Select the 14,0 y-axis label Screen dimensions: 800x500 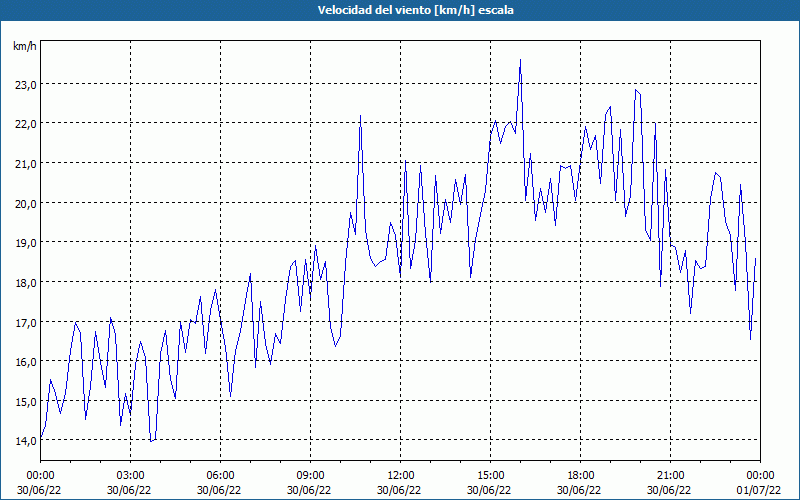click(x=26, y=441)
